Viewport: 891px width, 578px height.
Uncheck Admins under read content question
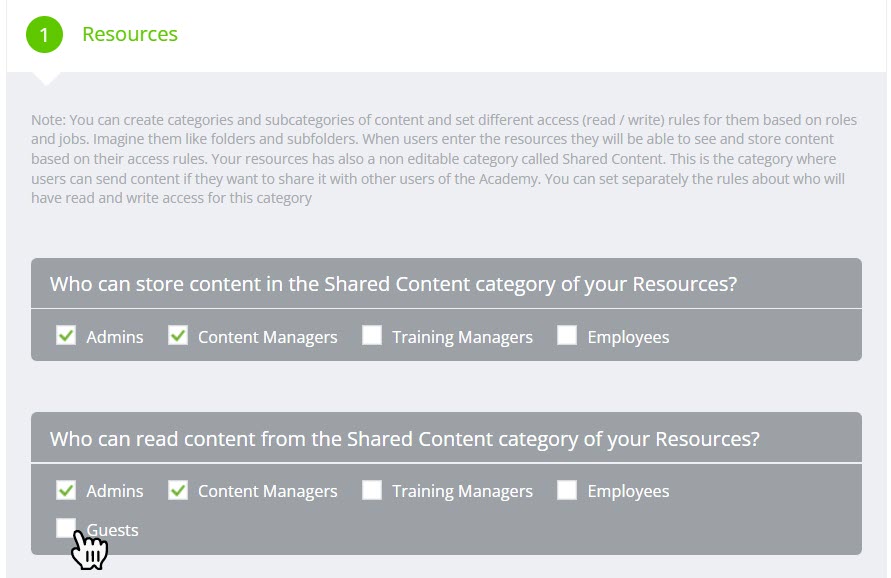[x=66, y=490]
